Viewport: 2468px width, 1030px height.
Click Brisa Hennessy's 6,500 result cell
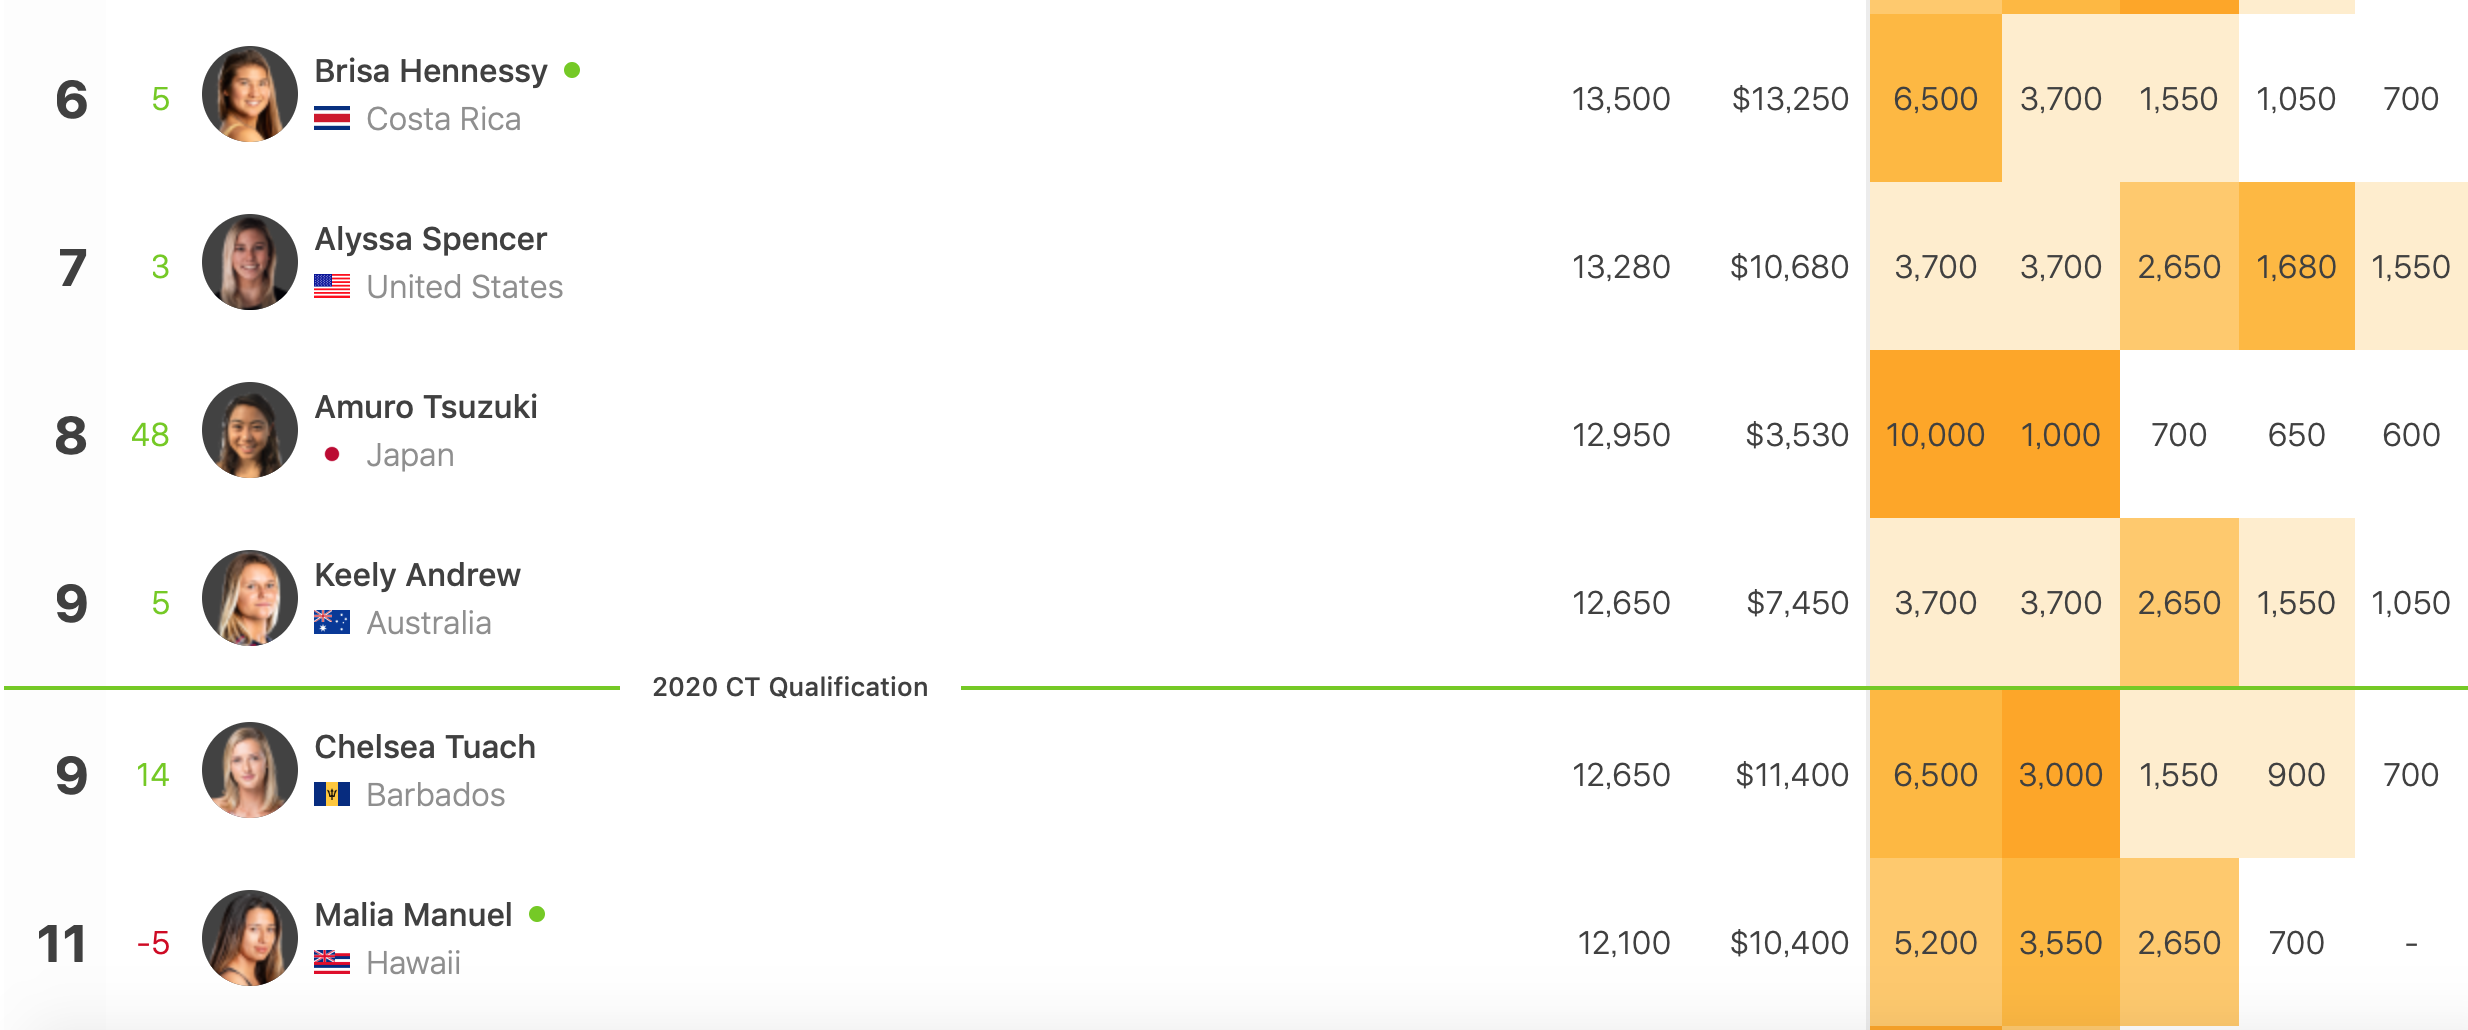[x=1935, y=99]
